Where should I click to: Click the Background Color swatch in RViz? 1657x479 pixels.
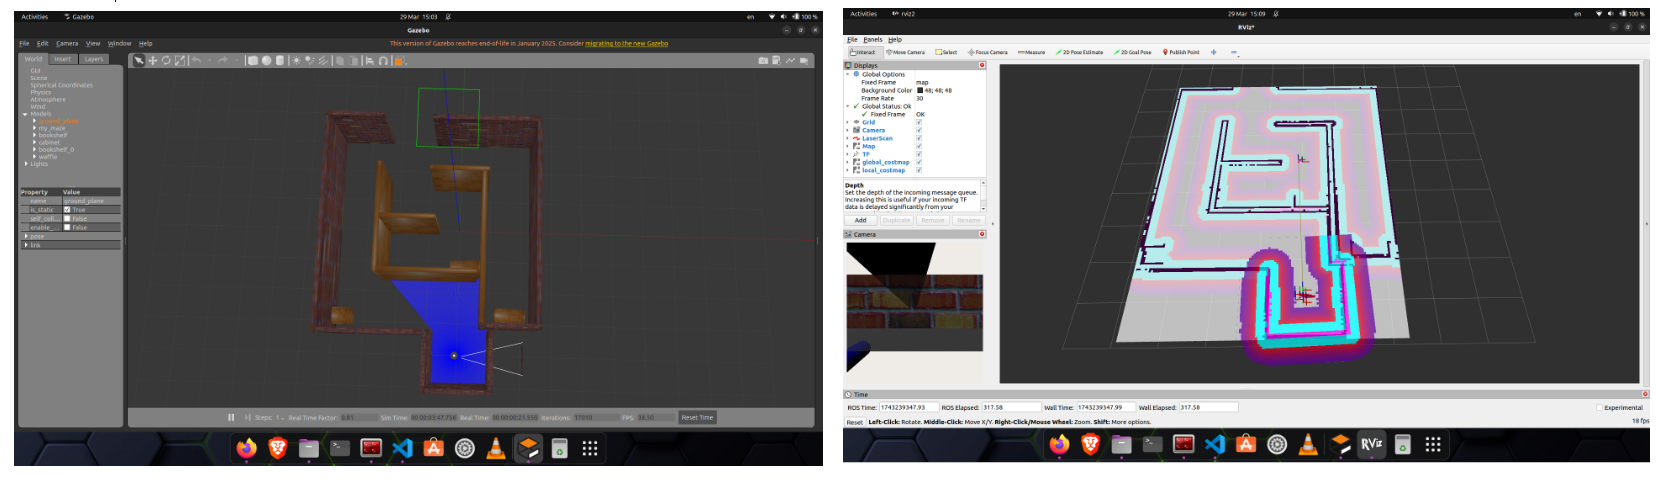[x=920, y=90]
